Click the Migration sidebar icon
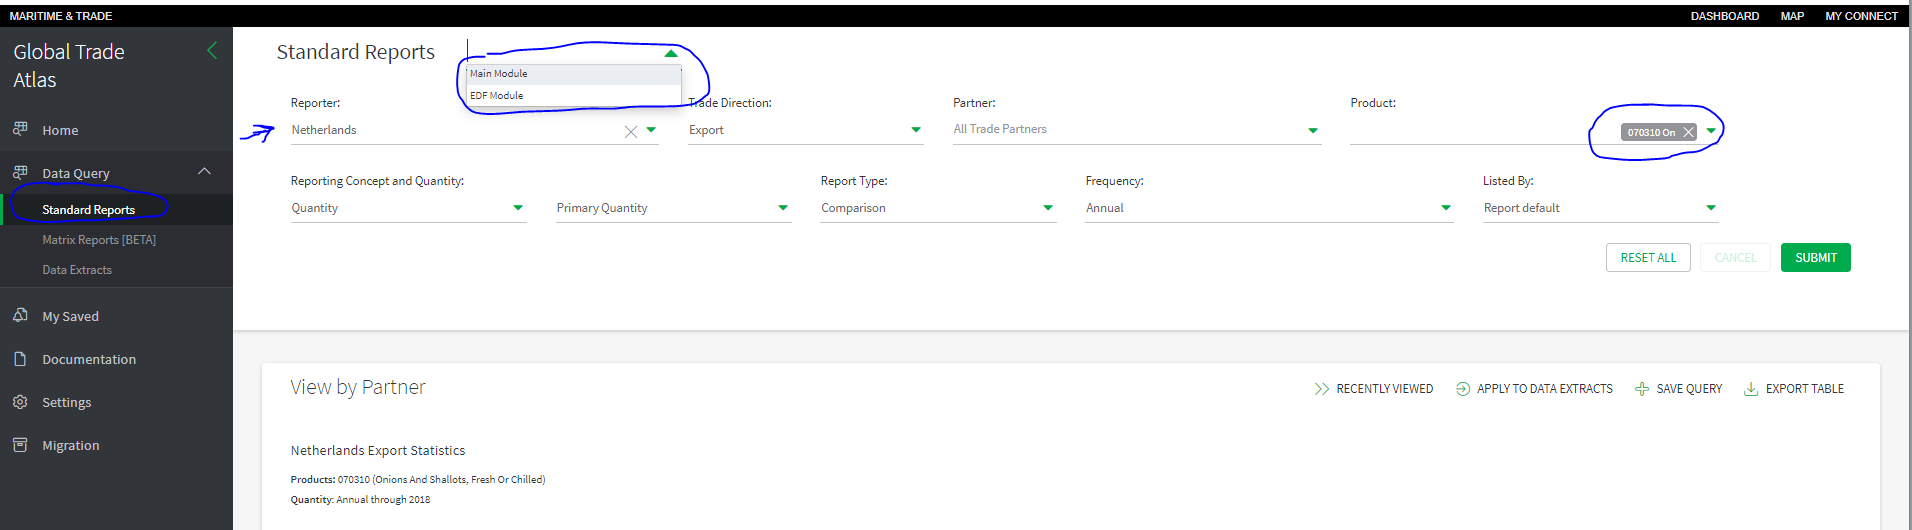This screenshot has width=1912, height=530. (20, 444)
